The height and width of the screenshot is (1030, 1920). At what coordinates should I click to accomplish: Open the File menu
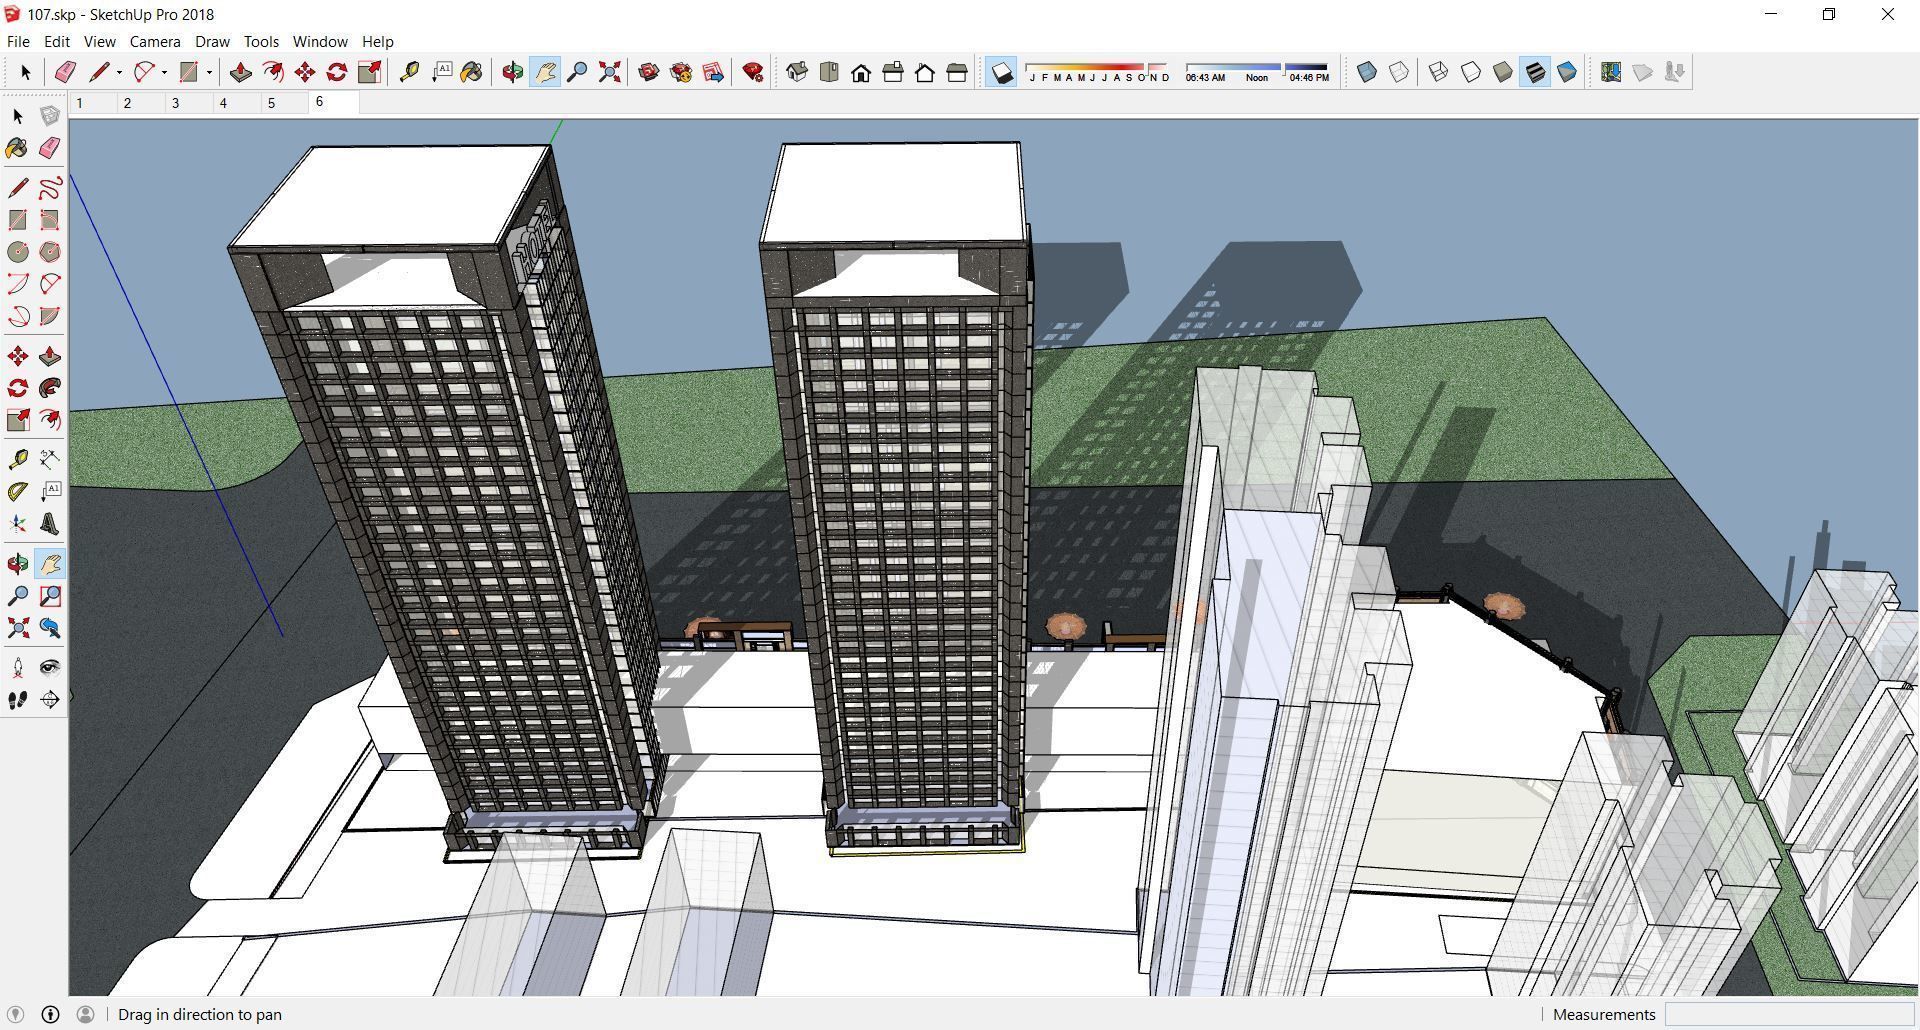(18, 41)
